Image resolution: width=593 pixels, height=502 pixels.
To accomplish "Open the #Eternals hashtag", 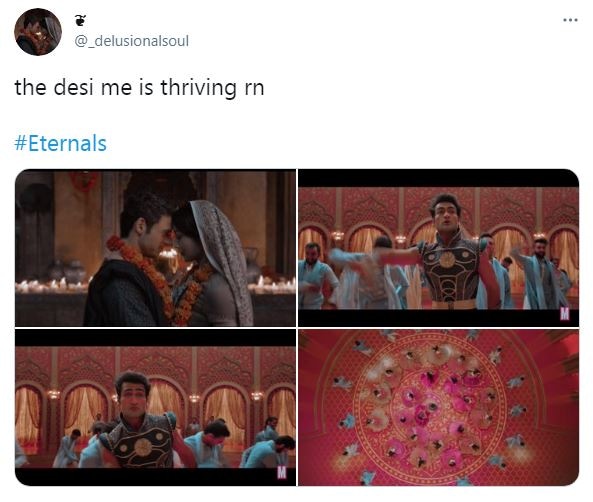I will (61, 143).
